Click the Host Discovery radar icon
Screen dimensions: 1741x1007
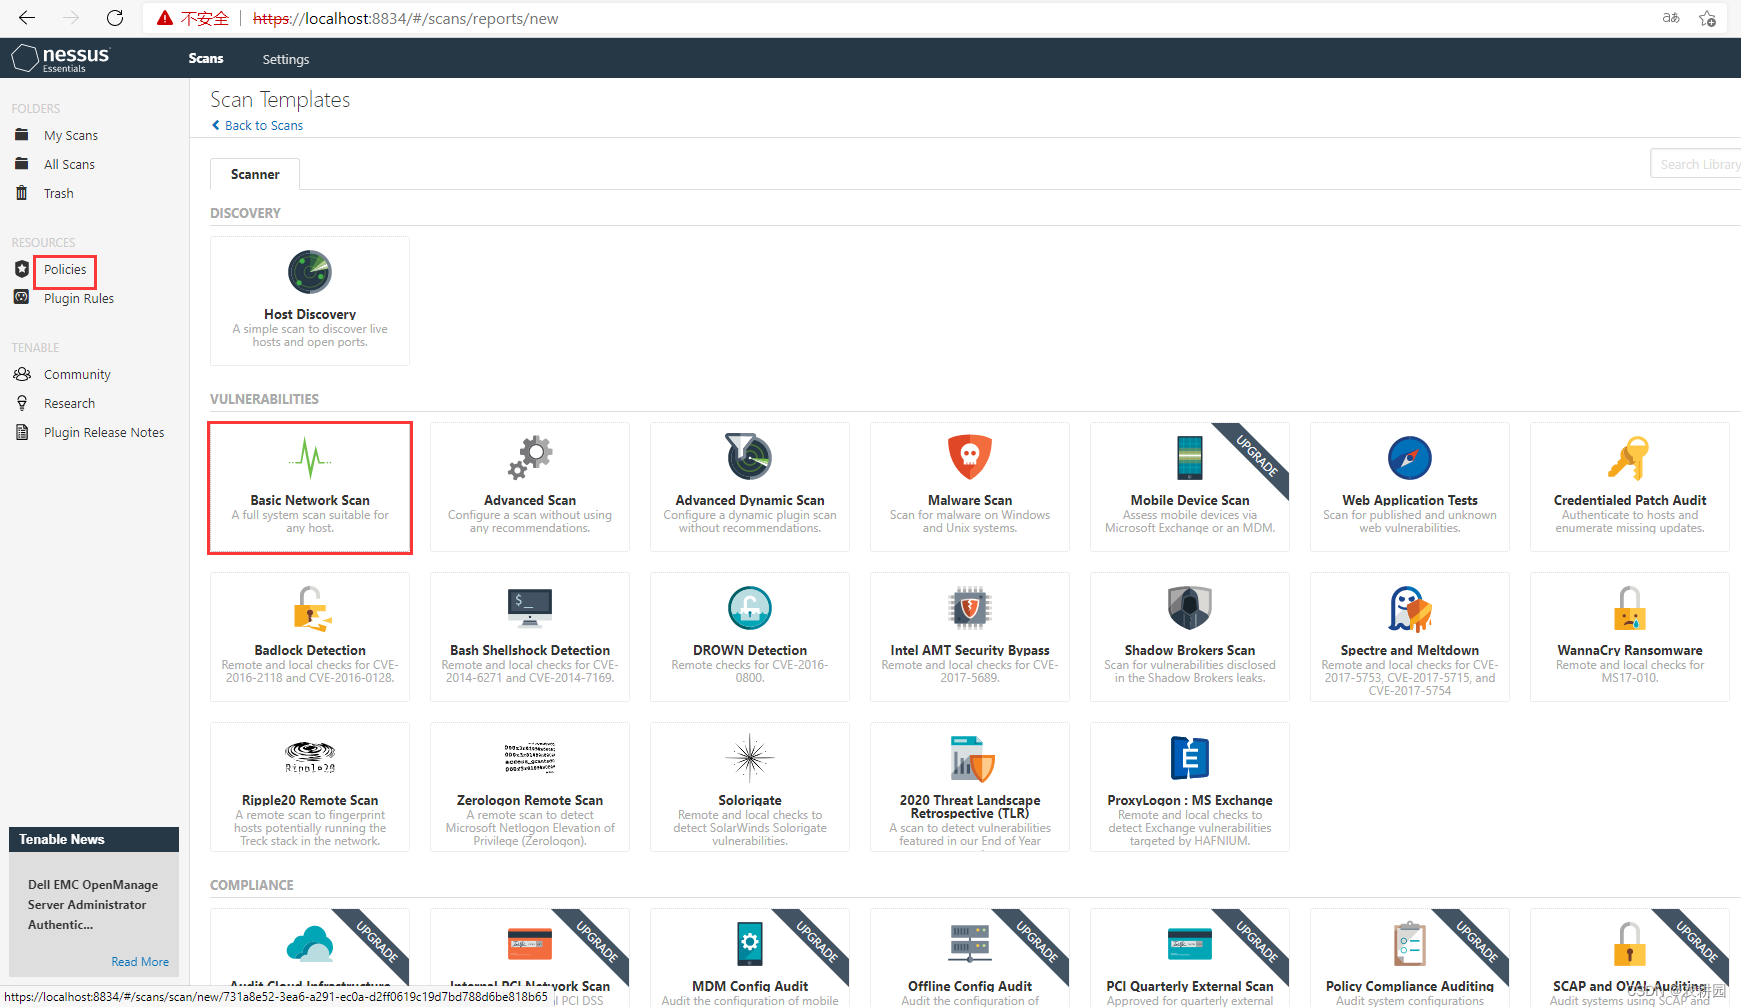310,272
